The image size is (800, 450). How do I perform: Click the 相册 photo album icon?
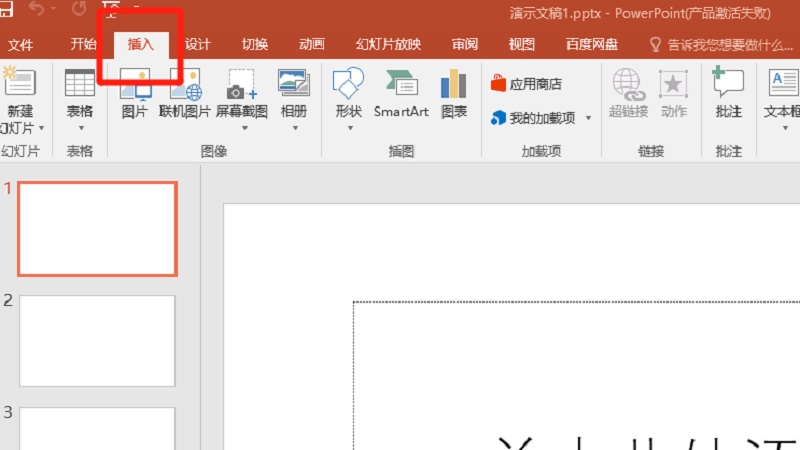pyautogui.click(x=294, y=94)
